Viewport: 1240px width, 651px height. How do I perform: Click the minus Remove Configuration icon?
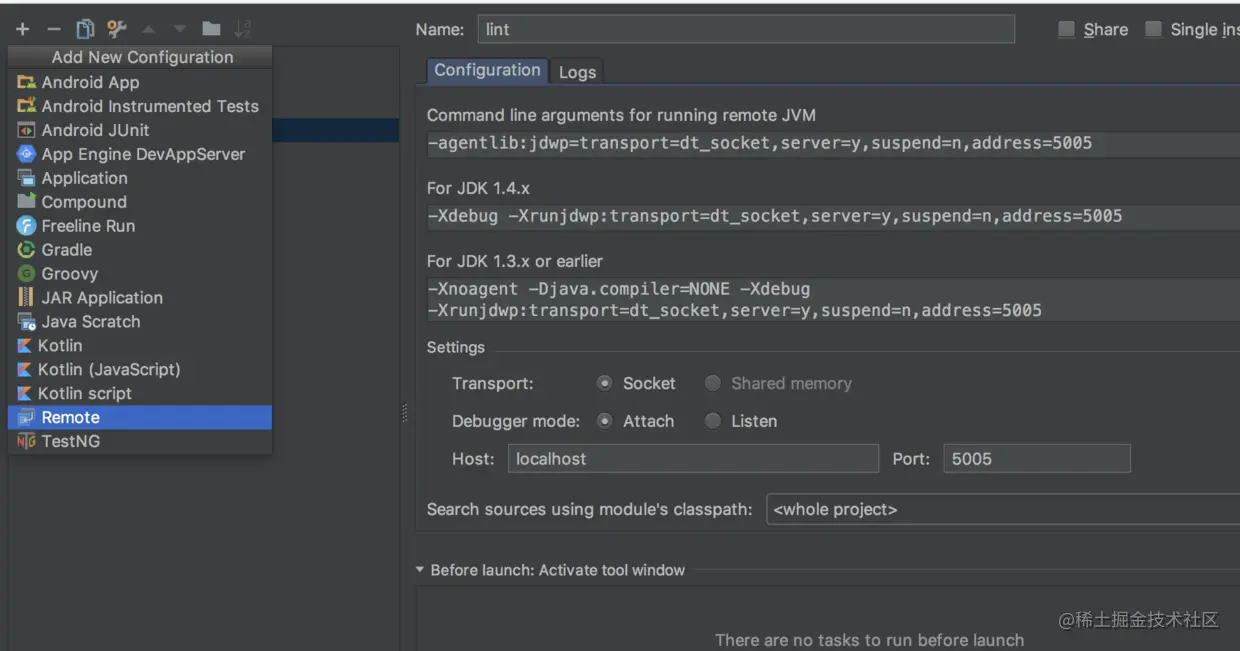[x=54, y=29]
